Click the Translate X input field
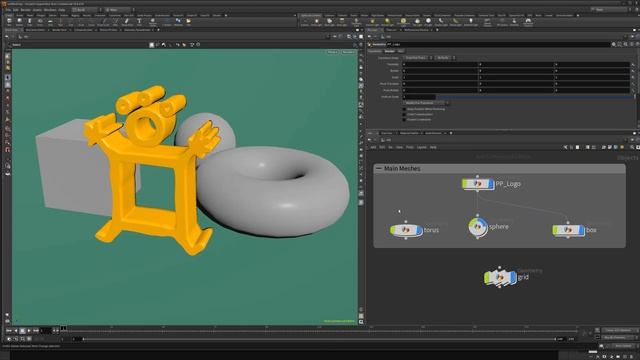Image resolution: width=640 pixels, height=360 pixels. (x=440, y=64)
